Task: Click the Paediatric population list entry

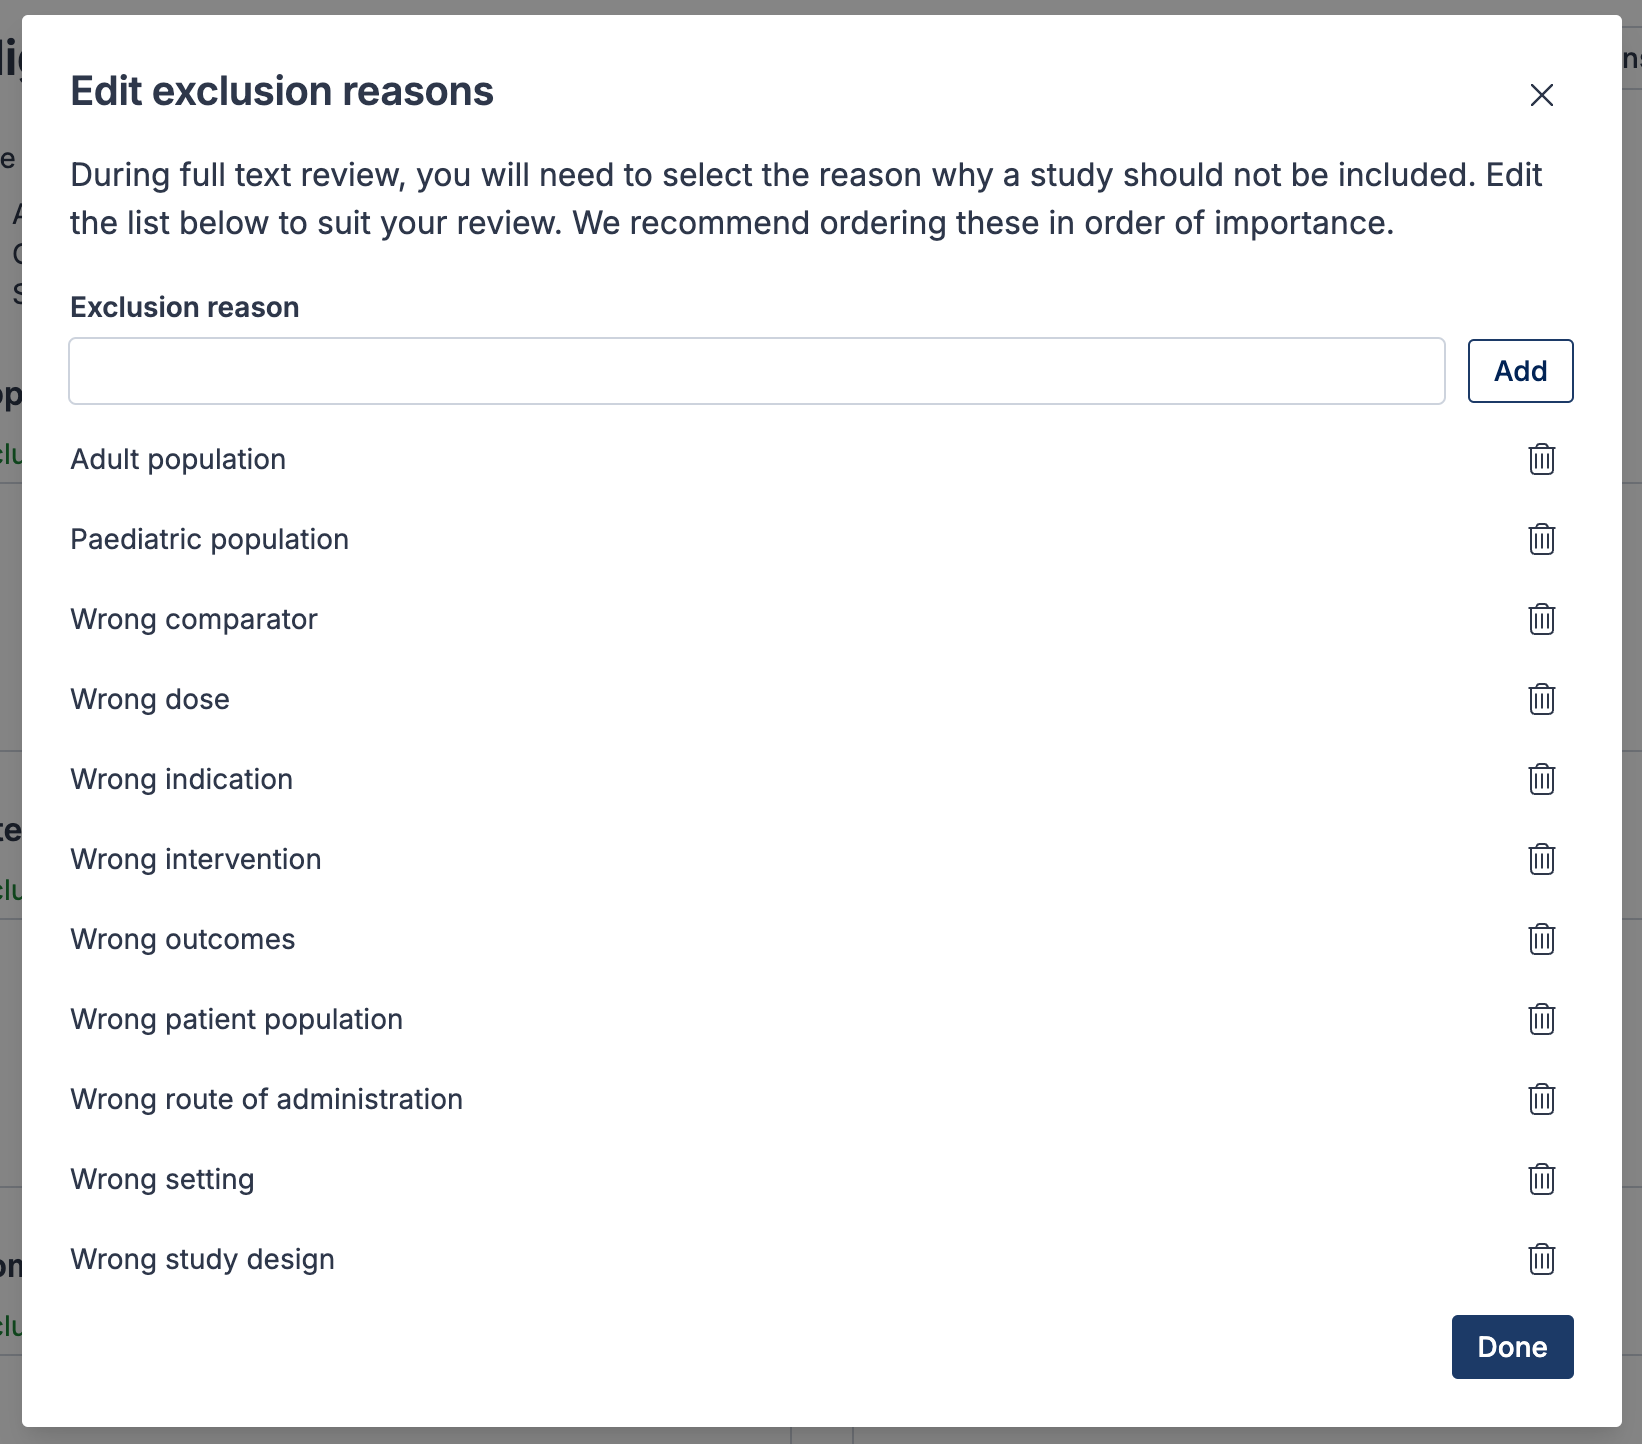Action: tap(209, 539)
